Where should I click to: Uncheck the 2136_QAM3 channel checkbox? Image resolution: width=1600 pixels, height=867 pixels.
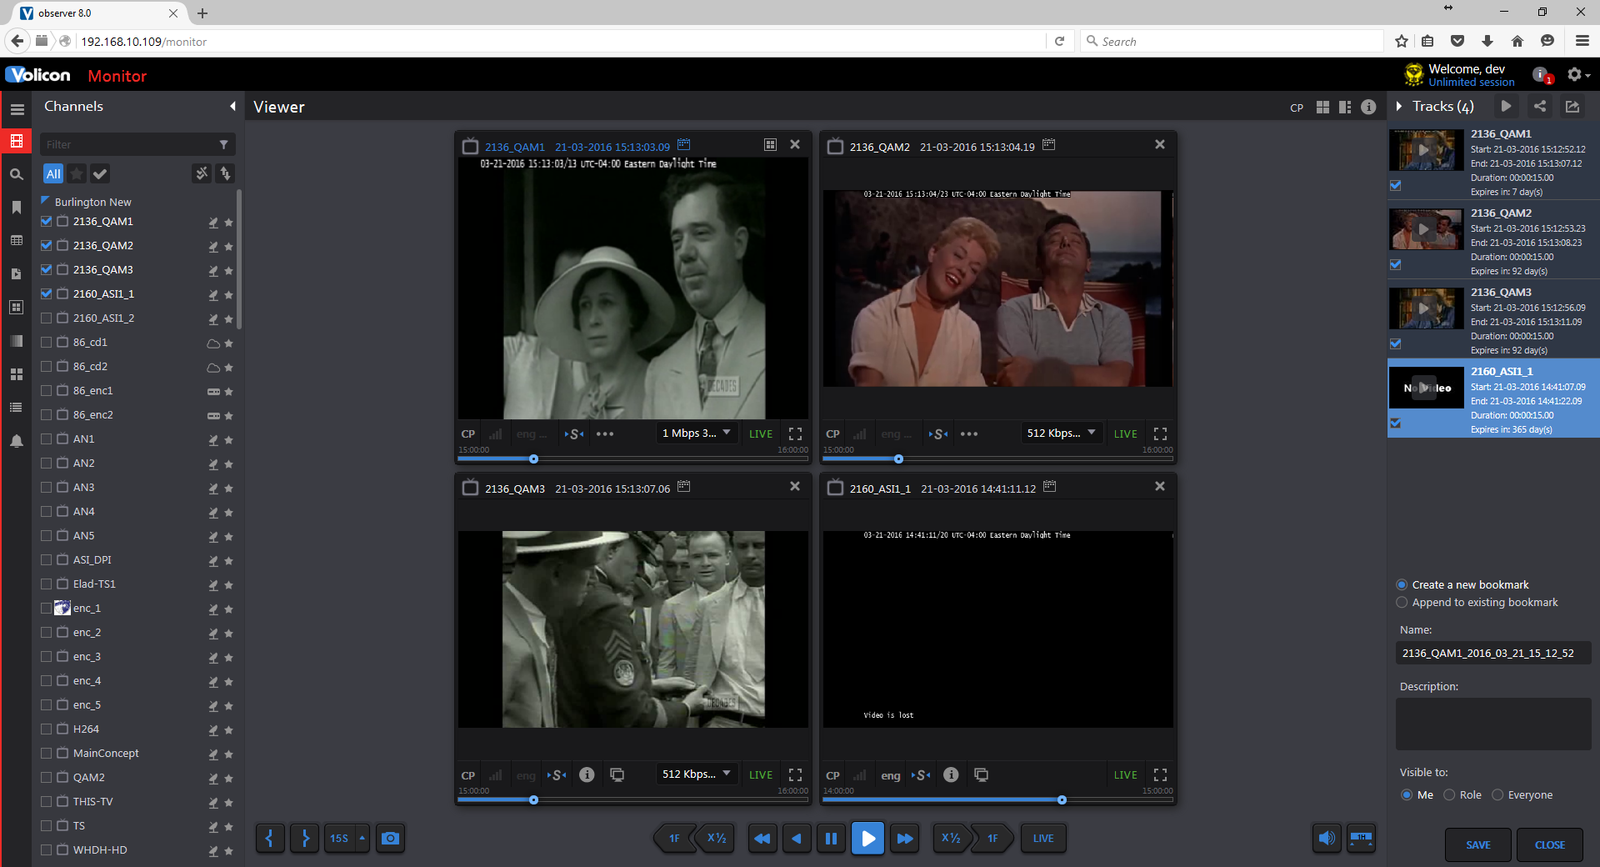click(46, 270)
